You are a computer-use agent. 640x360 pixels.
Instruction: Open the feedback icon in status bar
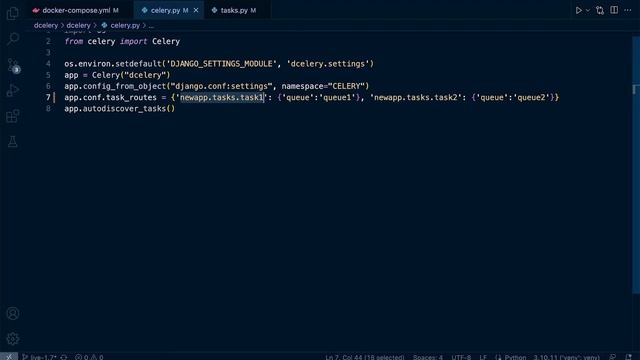point(613,357)
